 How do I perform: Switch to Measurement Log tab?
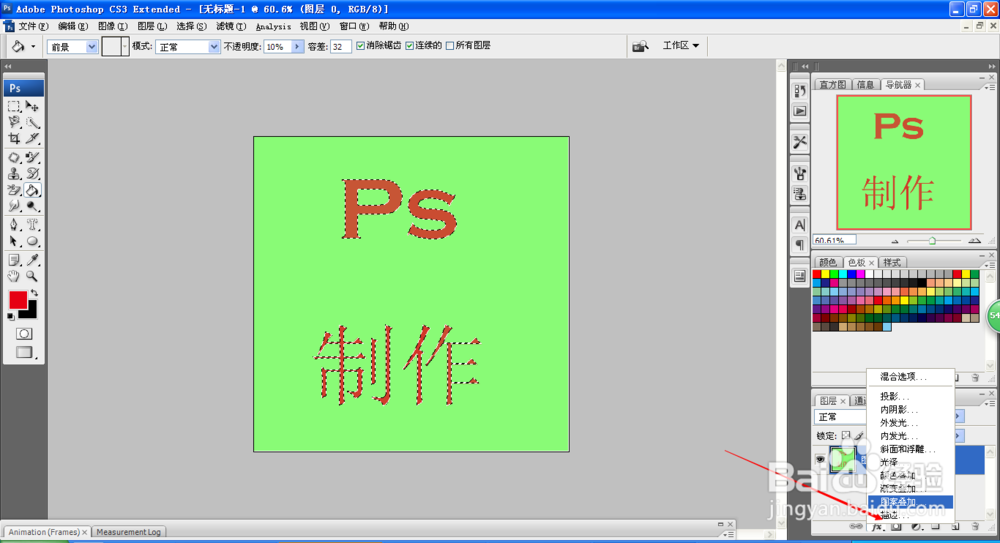[128, 532]
